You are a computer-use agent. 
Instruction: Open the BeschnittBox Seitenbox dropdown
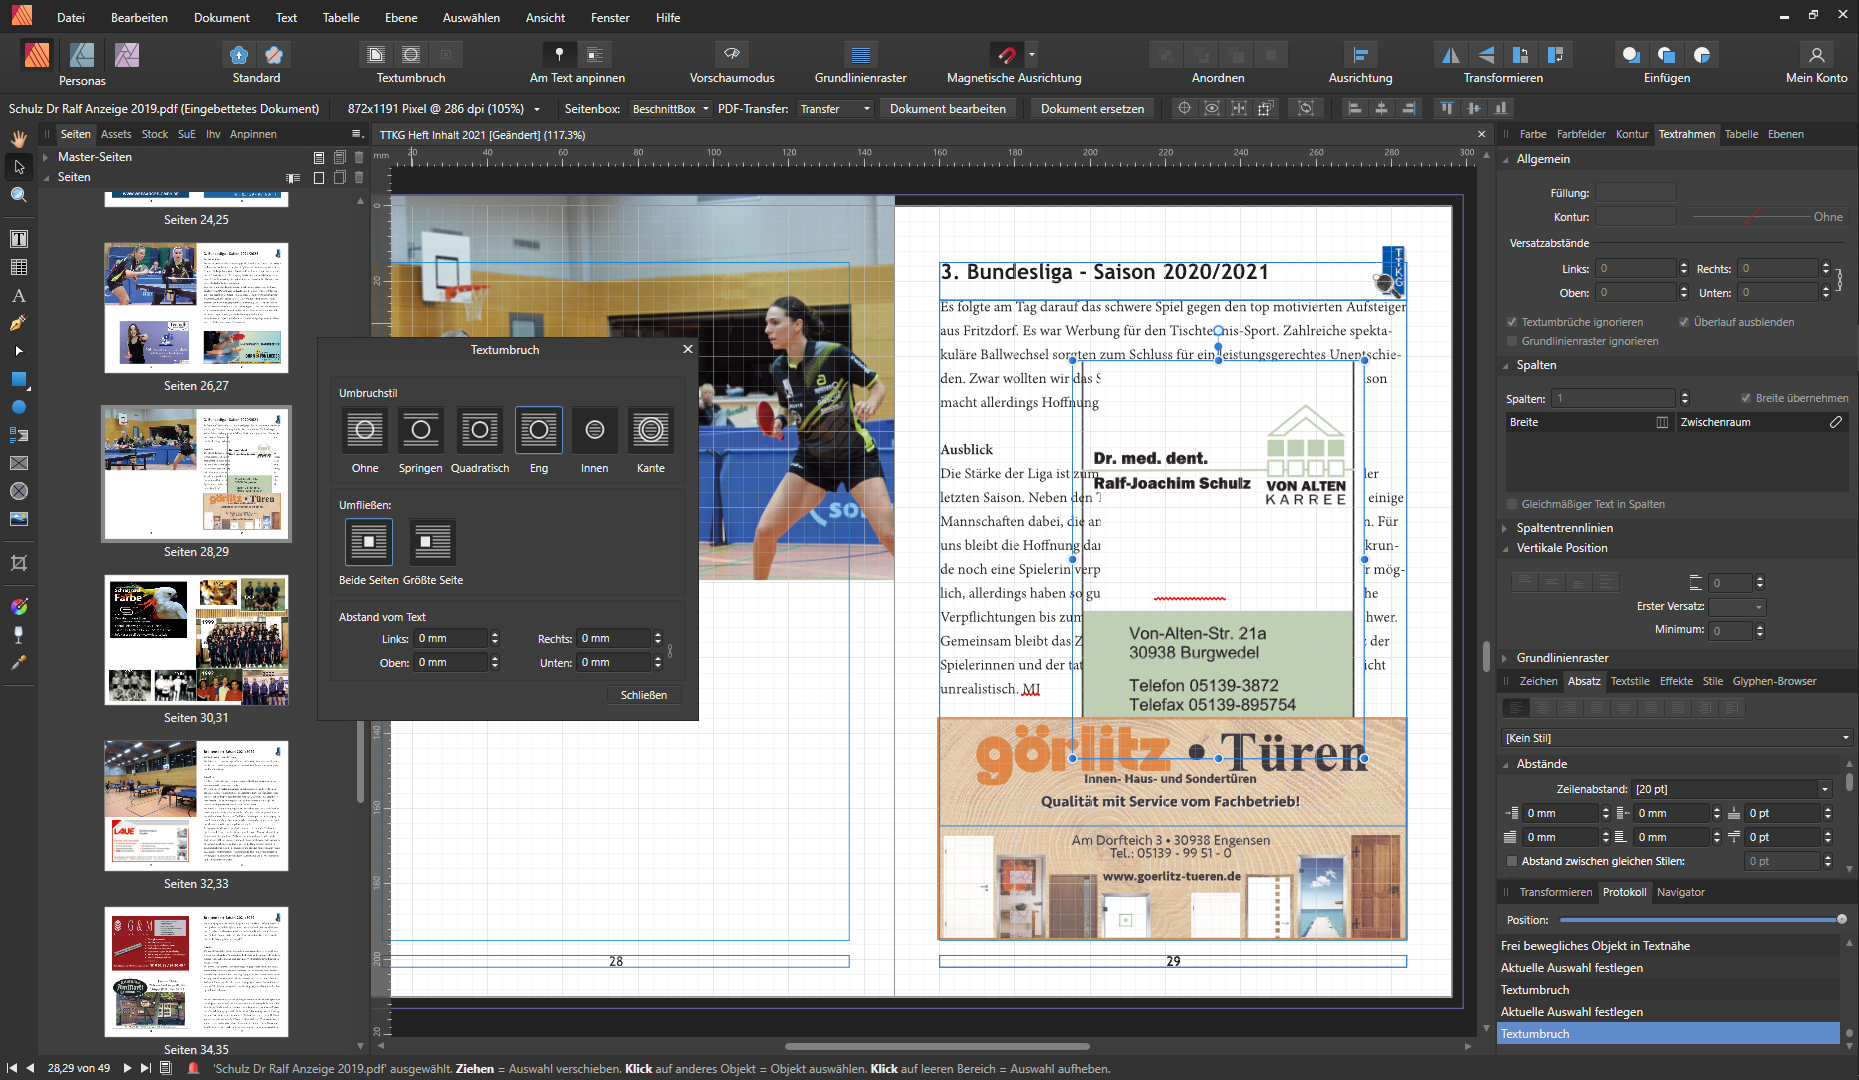tap(669, 108)
